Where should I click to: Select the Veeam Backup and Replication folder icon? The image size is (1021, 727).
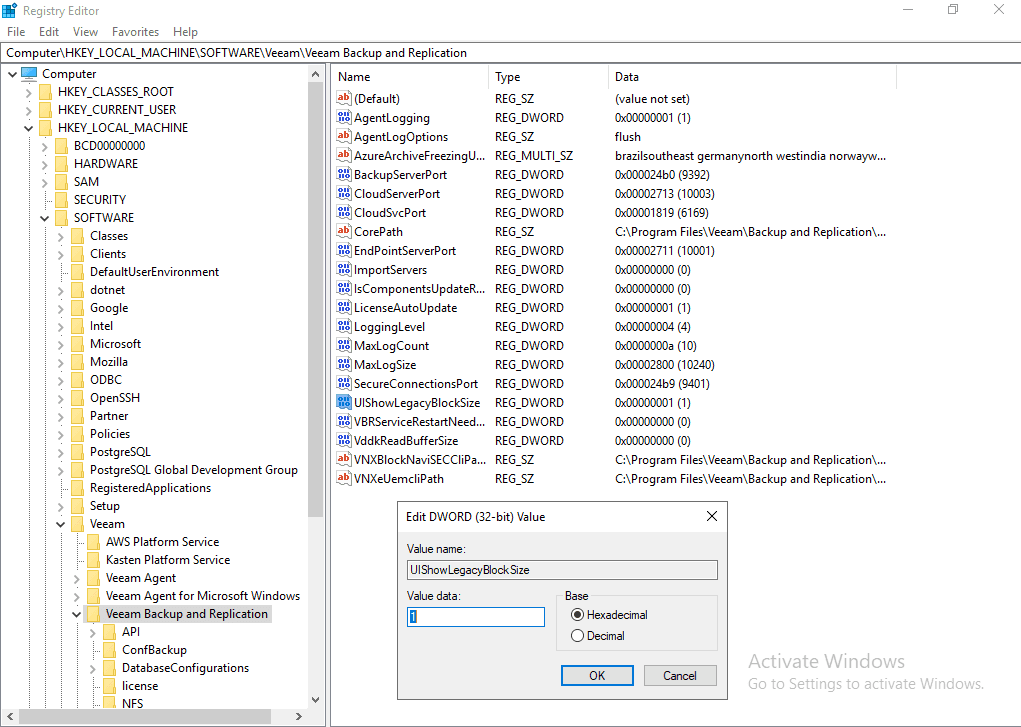[93, 614]
